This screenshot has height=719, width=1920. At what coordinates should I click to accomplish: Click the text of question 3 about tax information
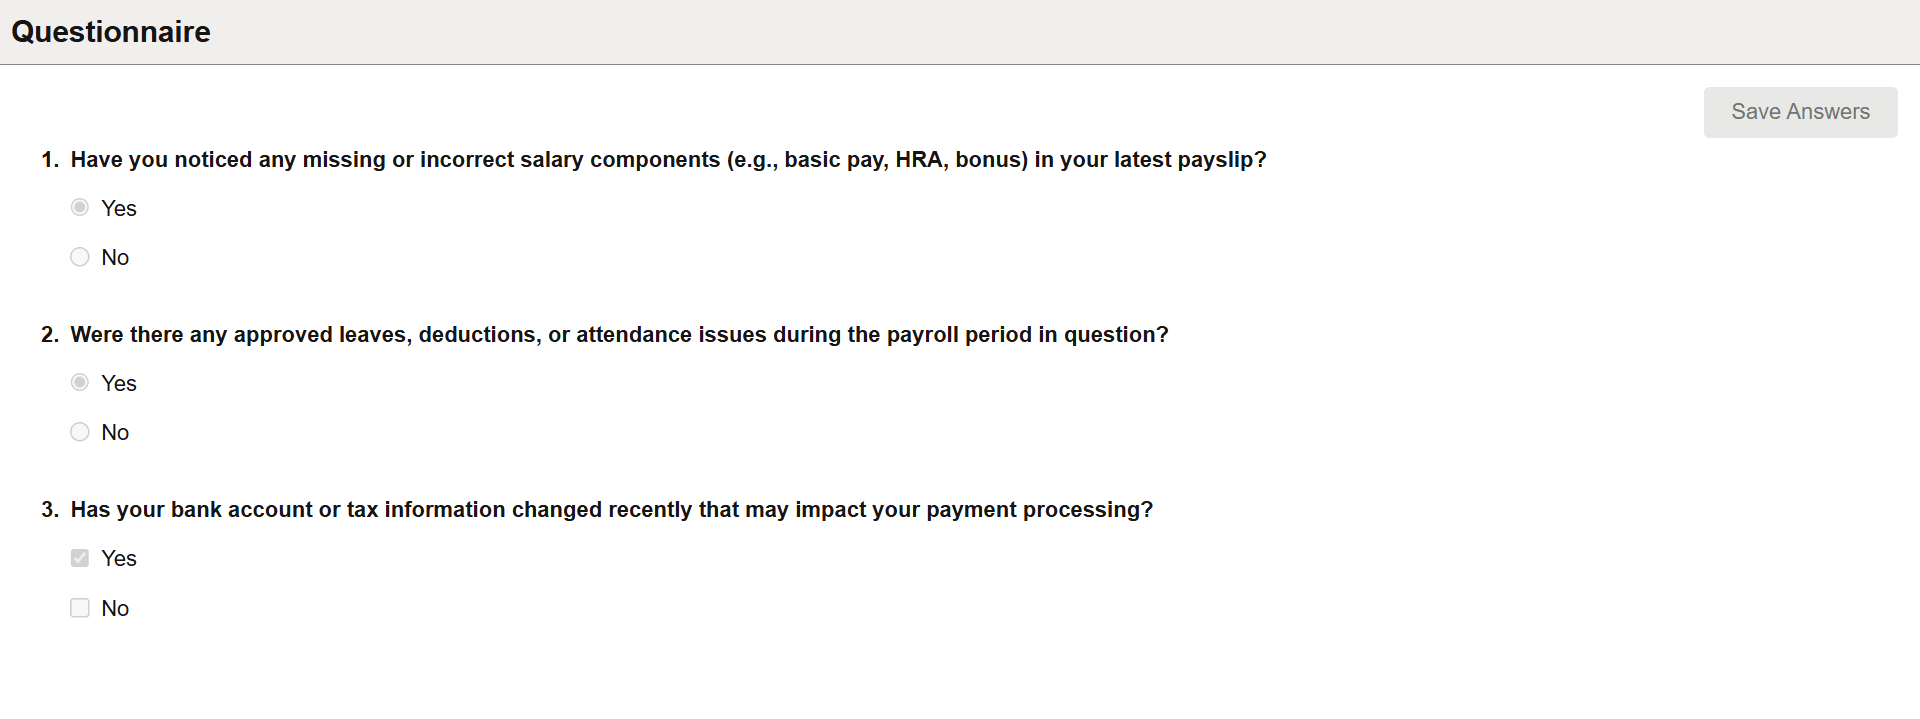pos(611,509)
